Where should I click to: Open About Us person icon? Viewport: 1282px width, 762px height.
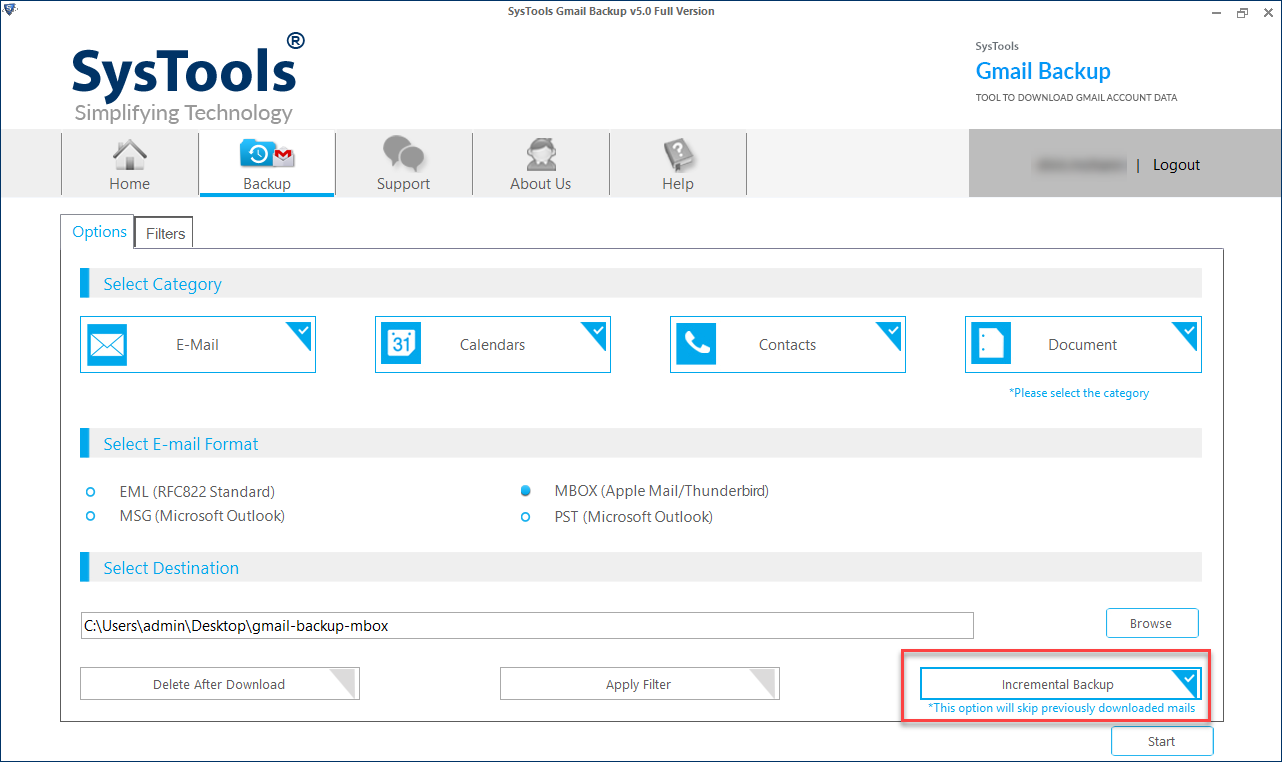pyautogui.click(x=541, y=154)
